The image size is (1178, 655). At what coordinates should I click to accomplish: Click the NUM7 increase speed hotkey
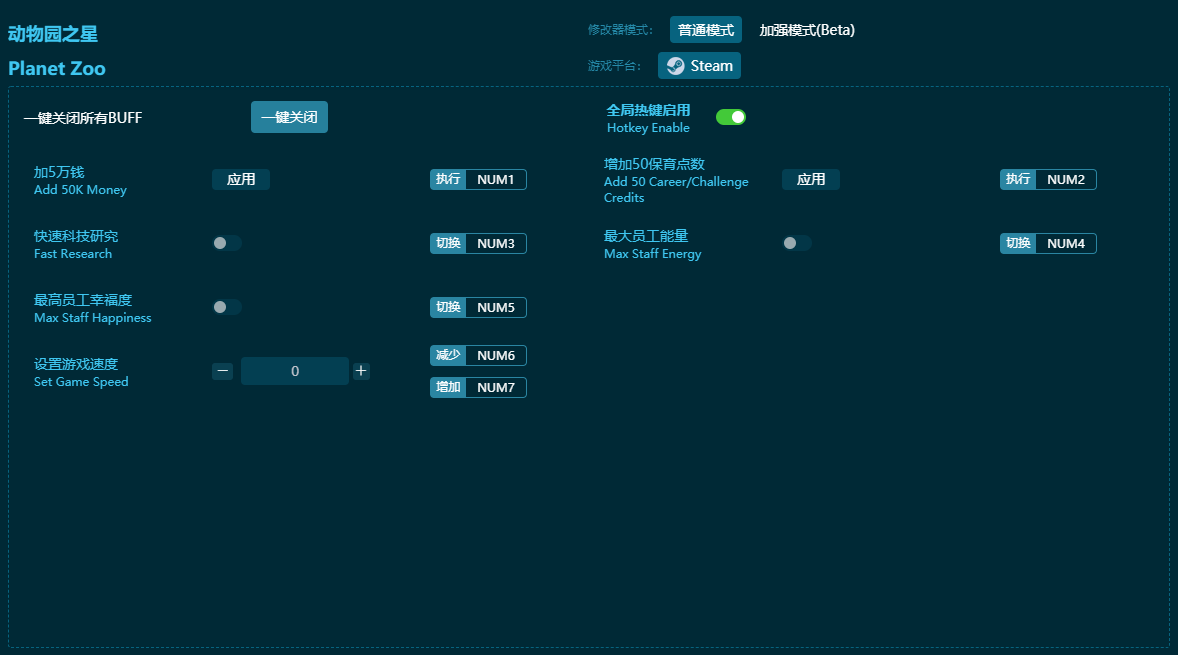click(x=495, y=388)
